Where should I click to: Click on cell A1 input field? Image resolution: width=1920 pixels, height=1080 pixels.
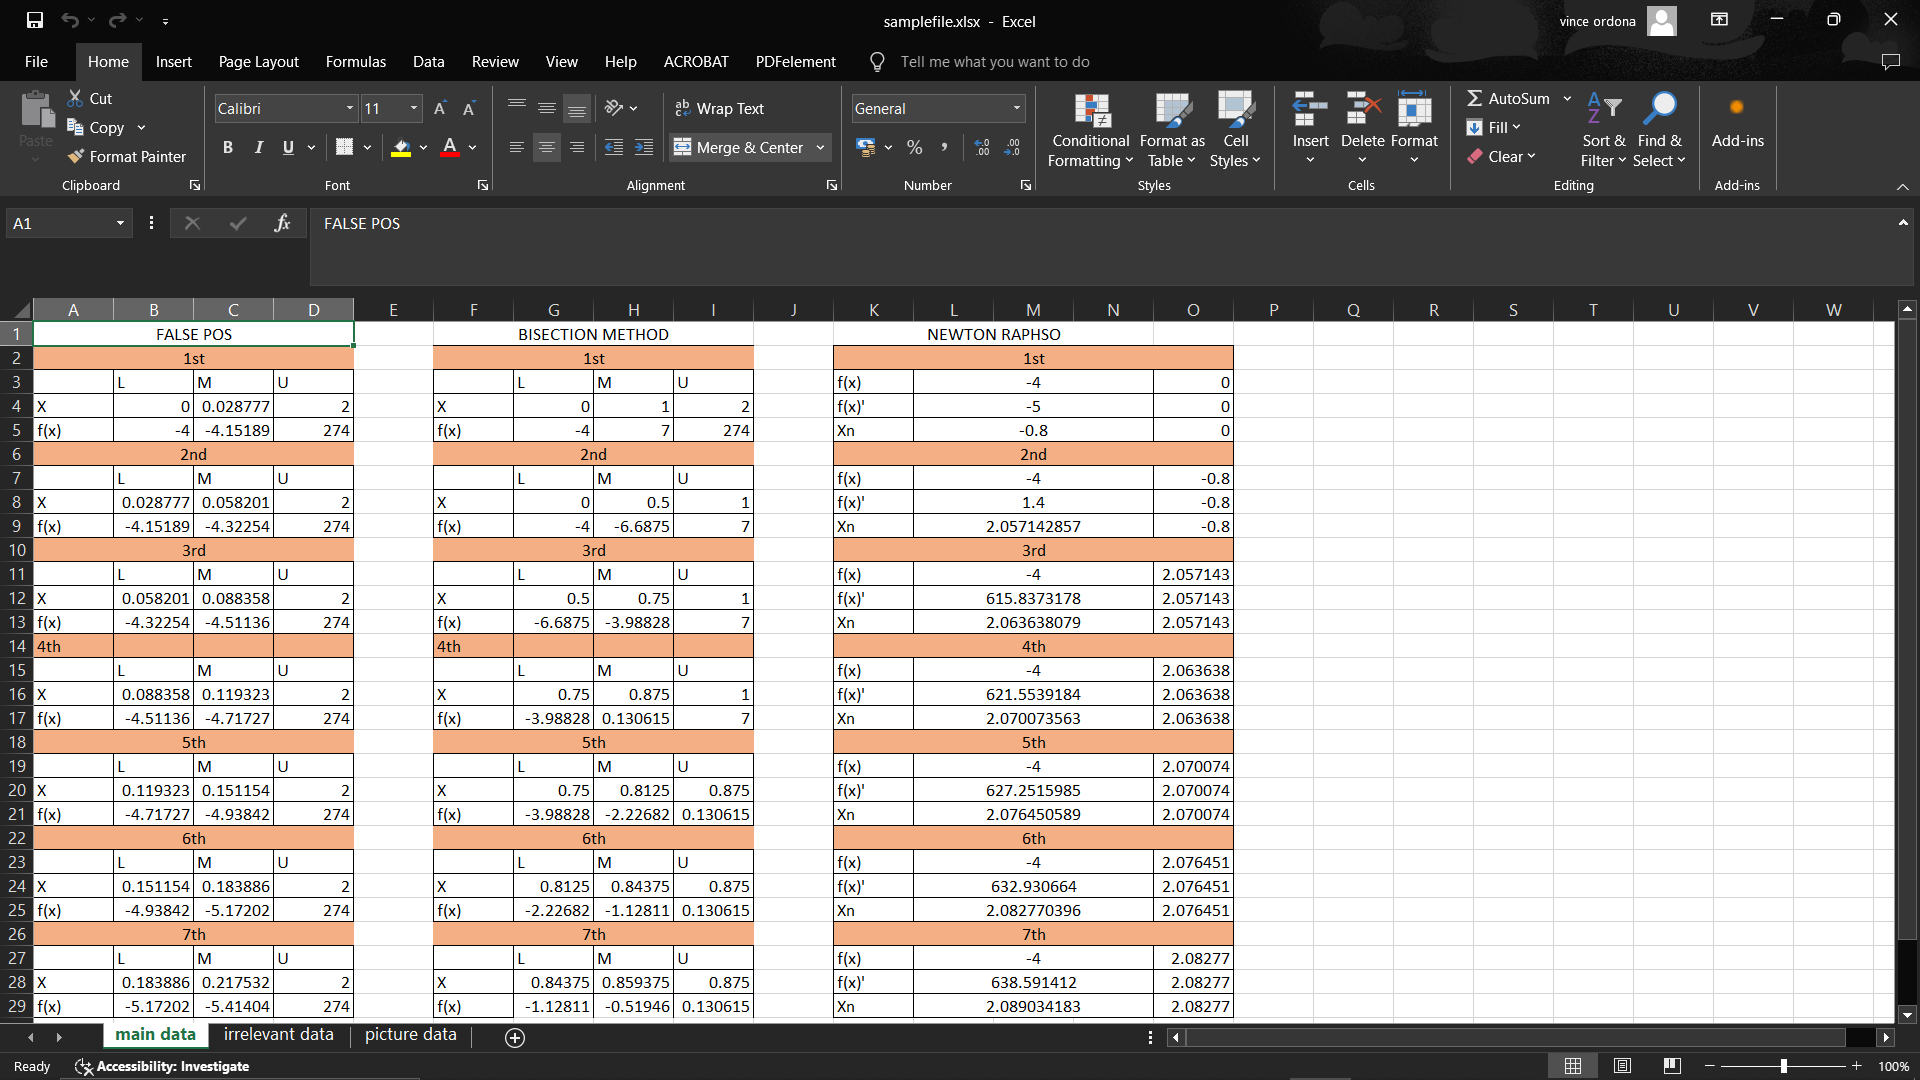(x=73, y=334)
